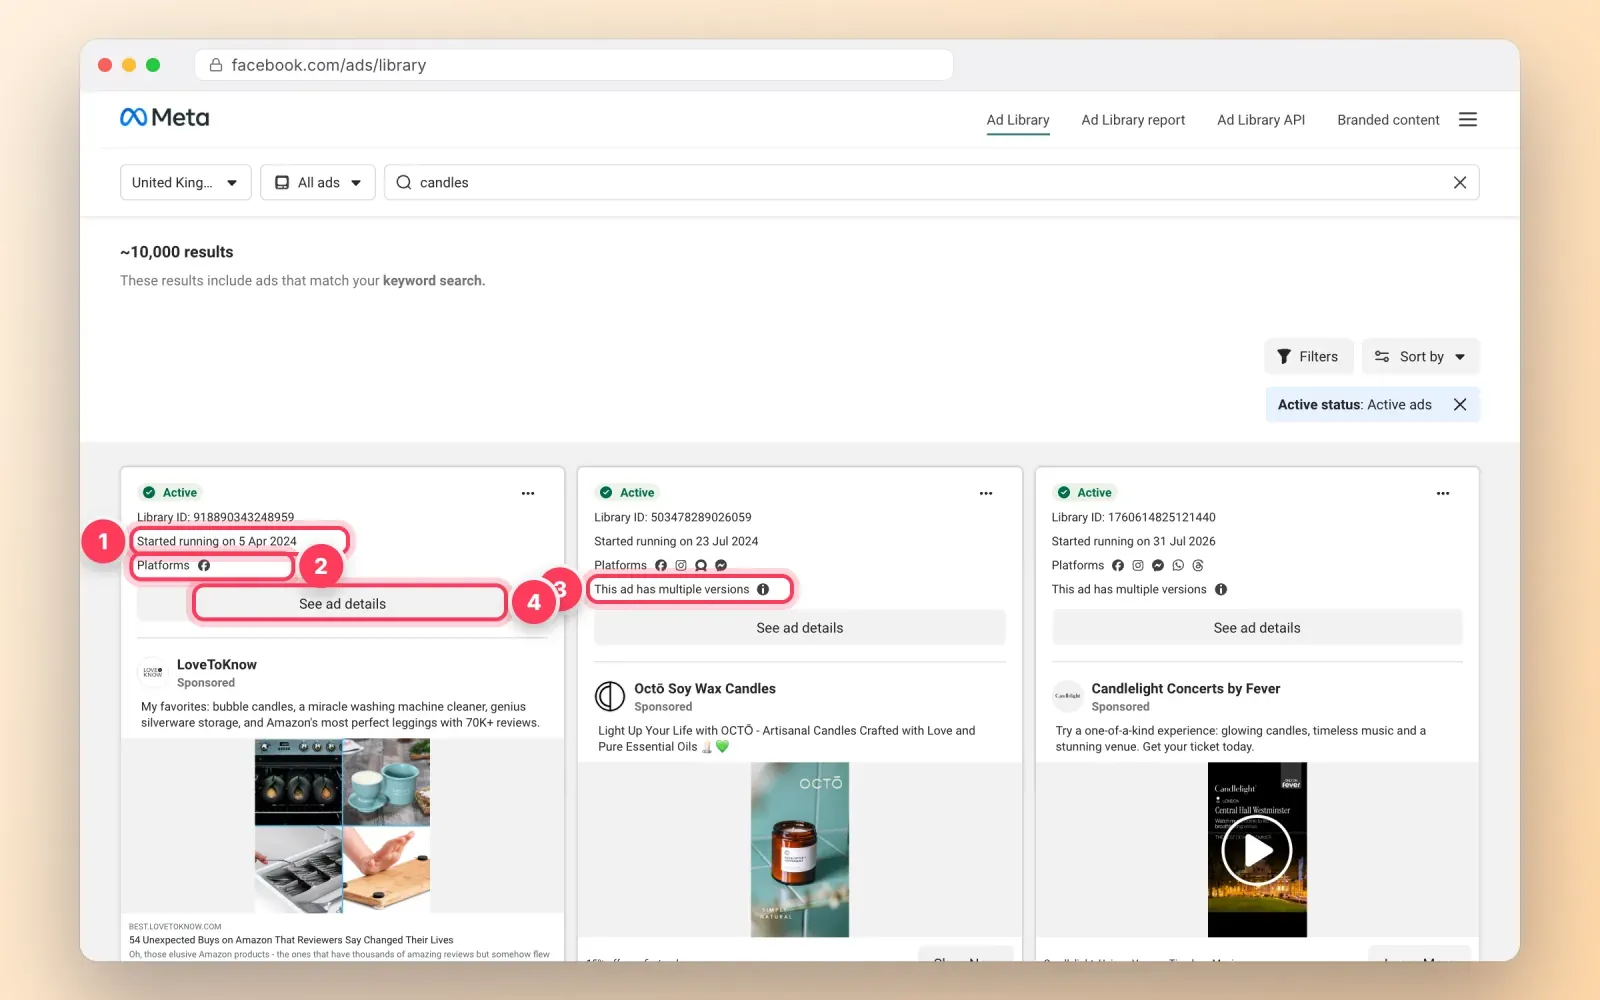Click 'Started running on 31 Jul 2026' text
This screenshot has width=1600, height=1000.
point(1134,541)
